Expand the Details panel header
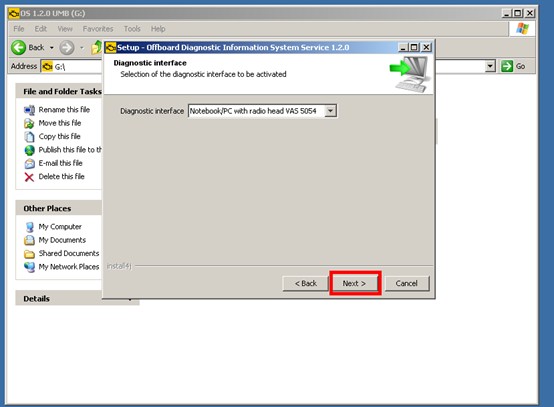Screen dimensions: 554x407 77,299
